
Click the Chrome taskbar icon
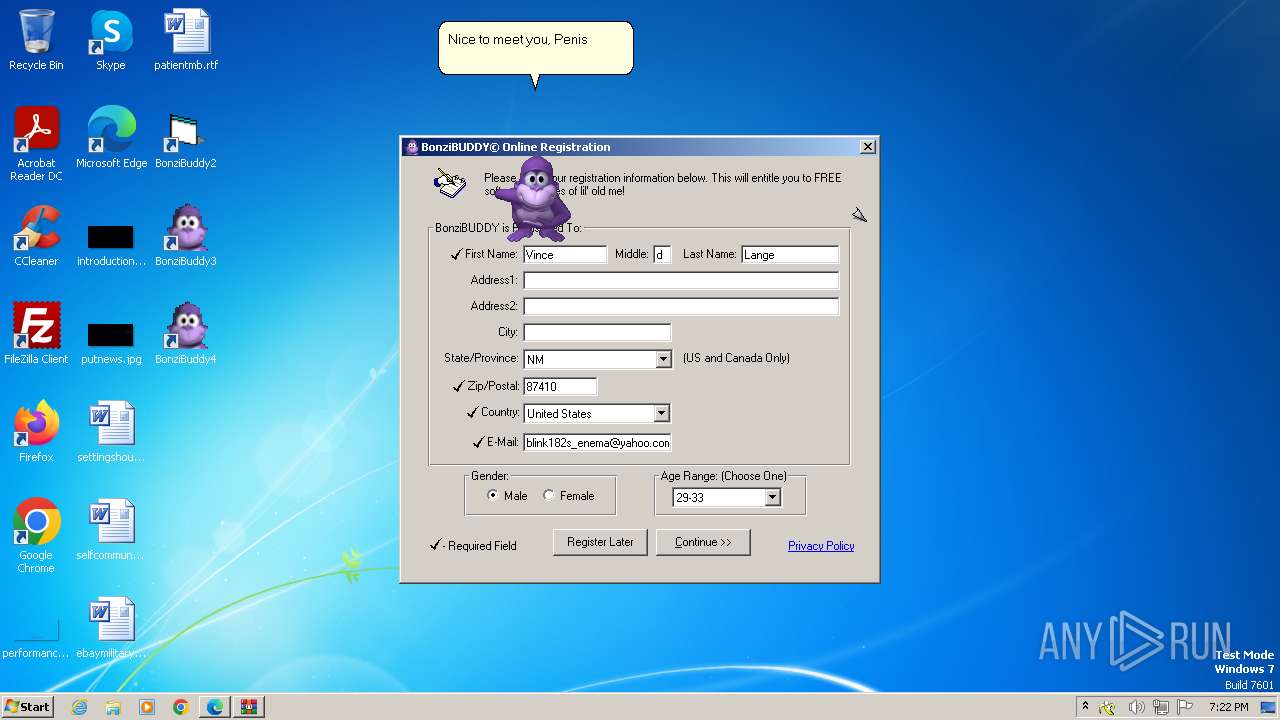pos(181,707)
